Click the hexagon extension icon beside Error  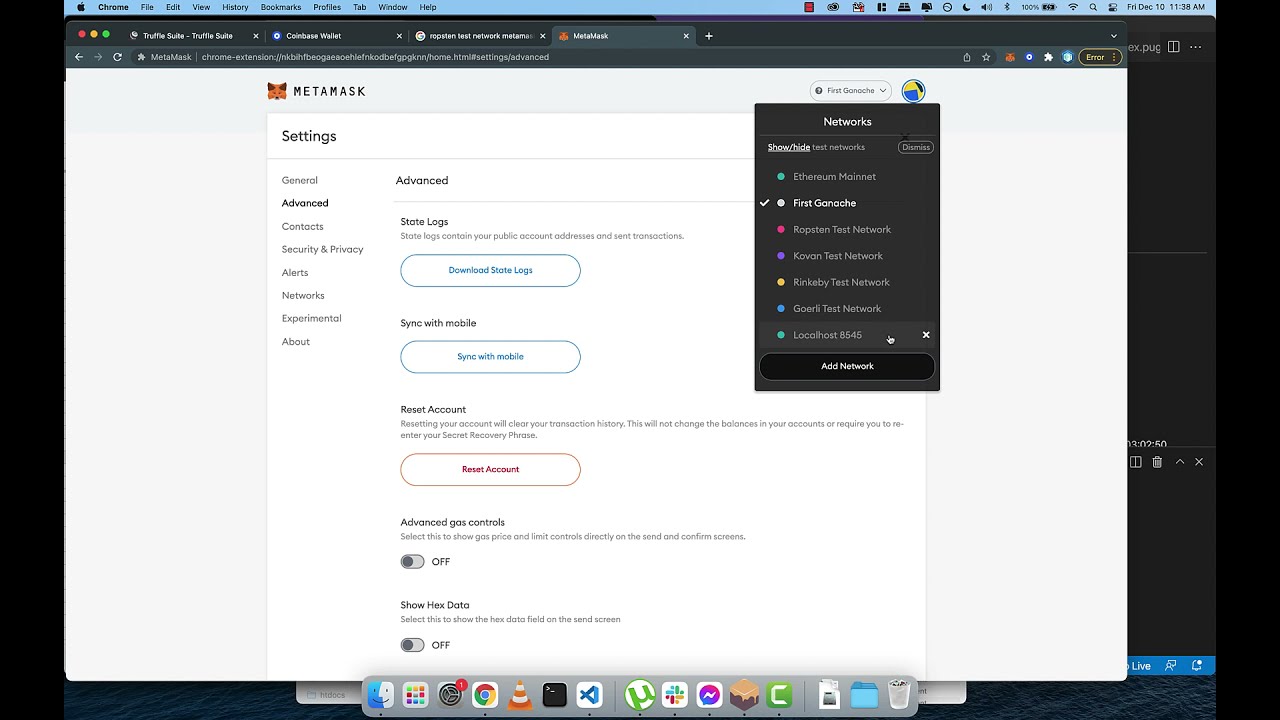point(1067,57)
